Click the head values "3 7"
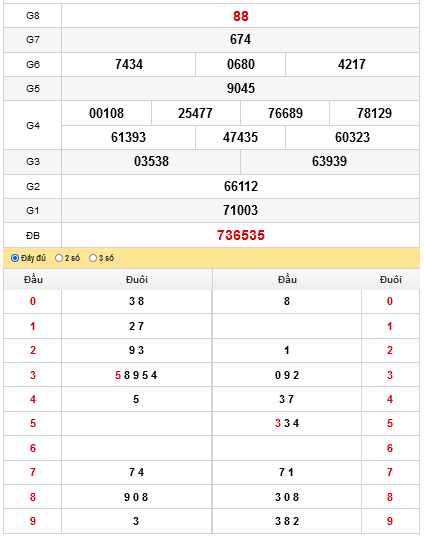 click(x=286, y=399)
